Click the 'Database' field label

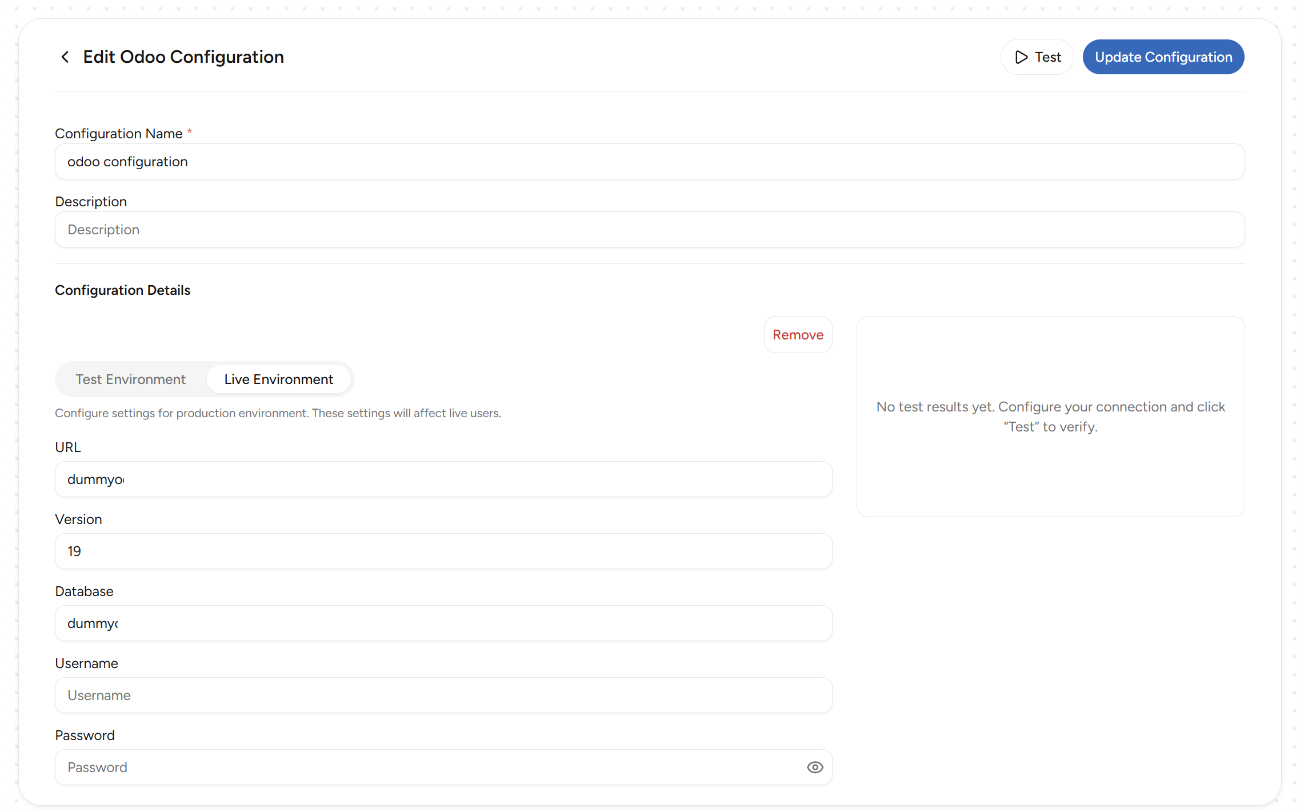84,592
